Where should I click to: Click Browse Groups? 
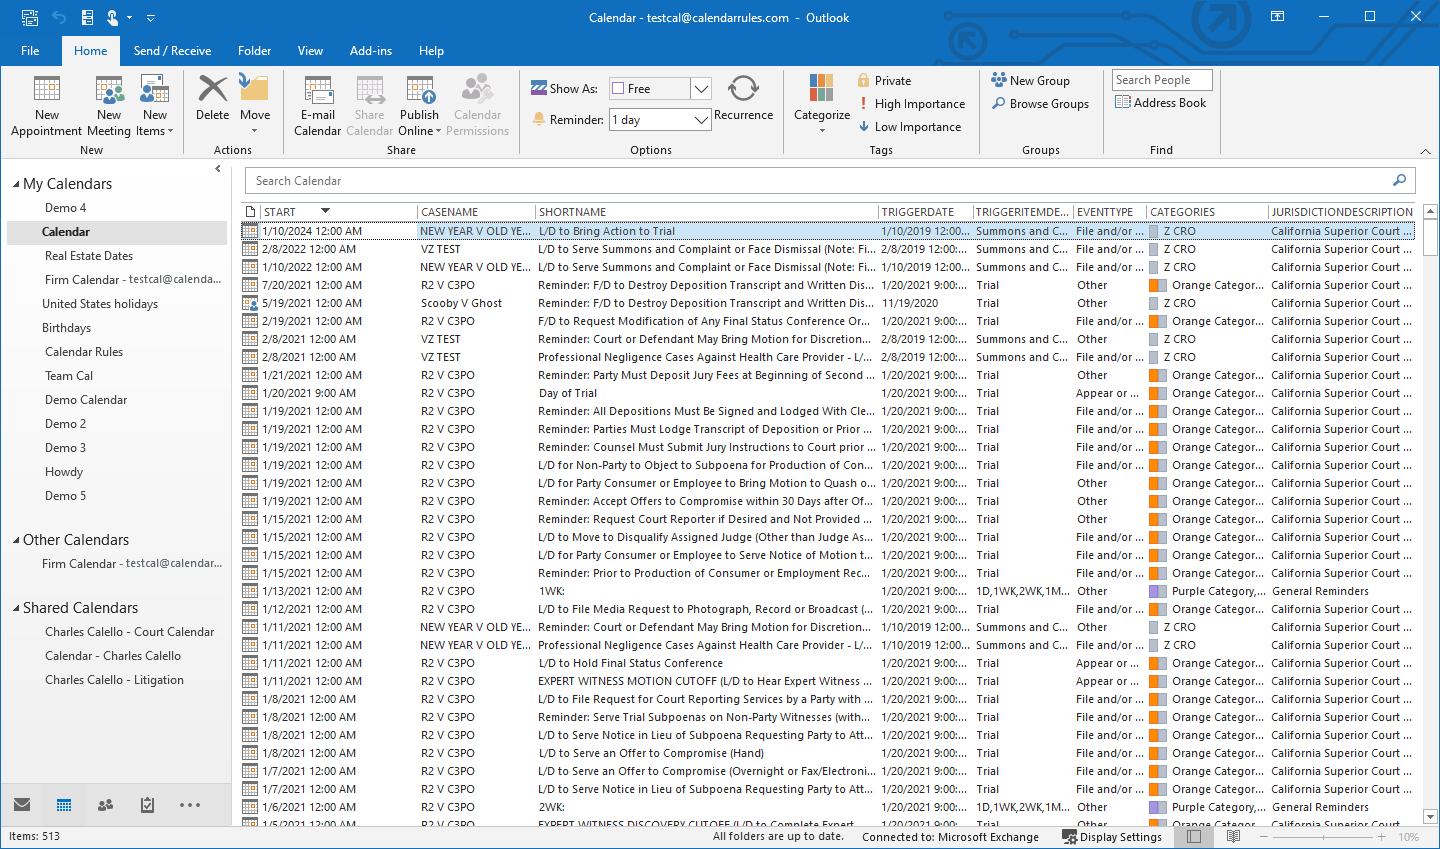pos(1040,104)
